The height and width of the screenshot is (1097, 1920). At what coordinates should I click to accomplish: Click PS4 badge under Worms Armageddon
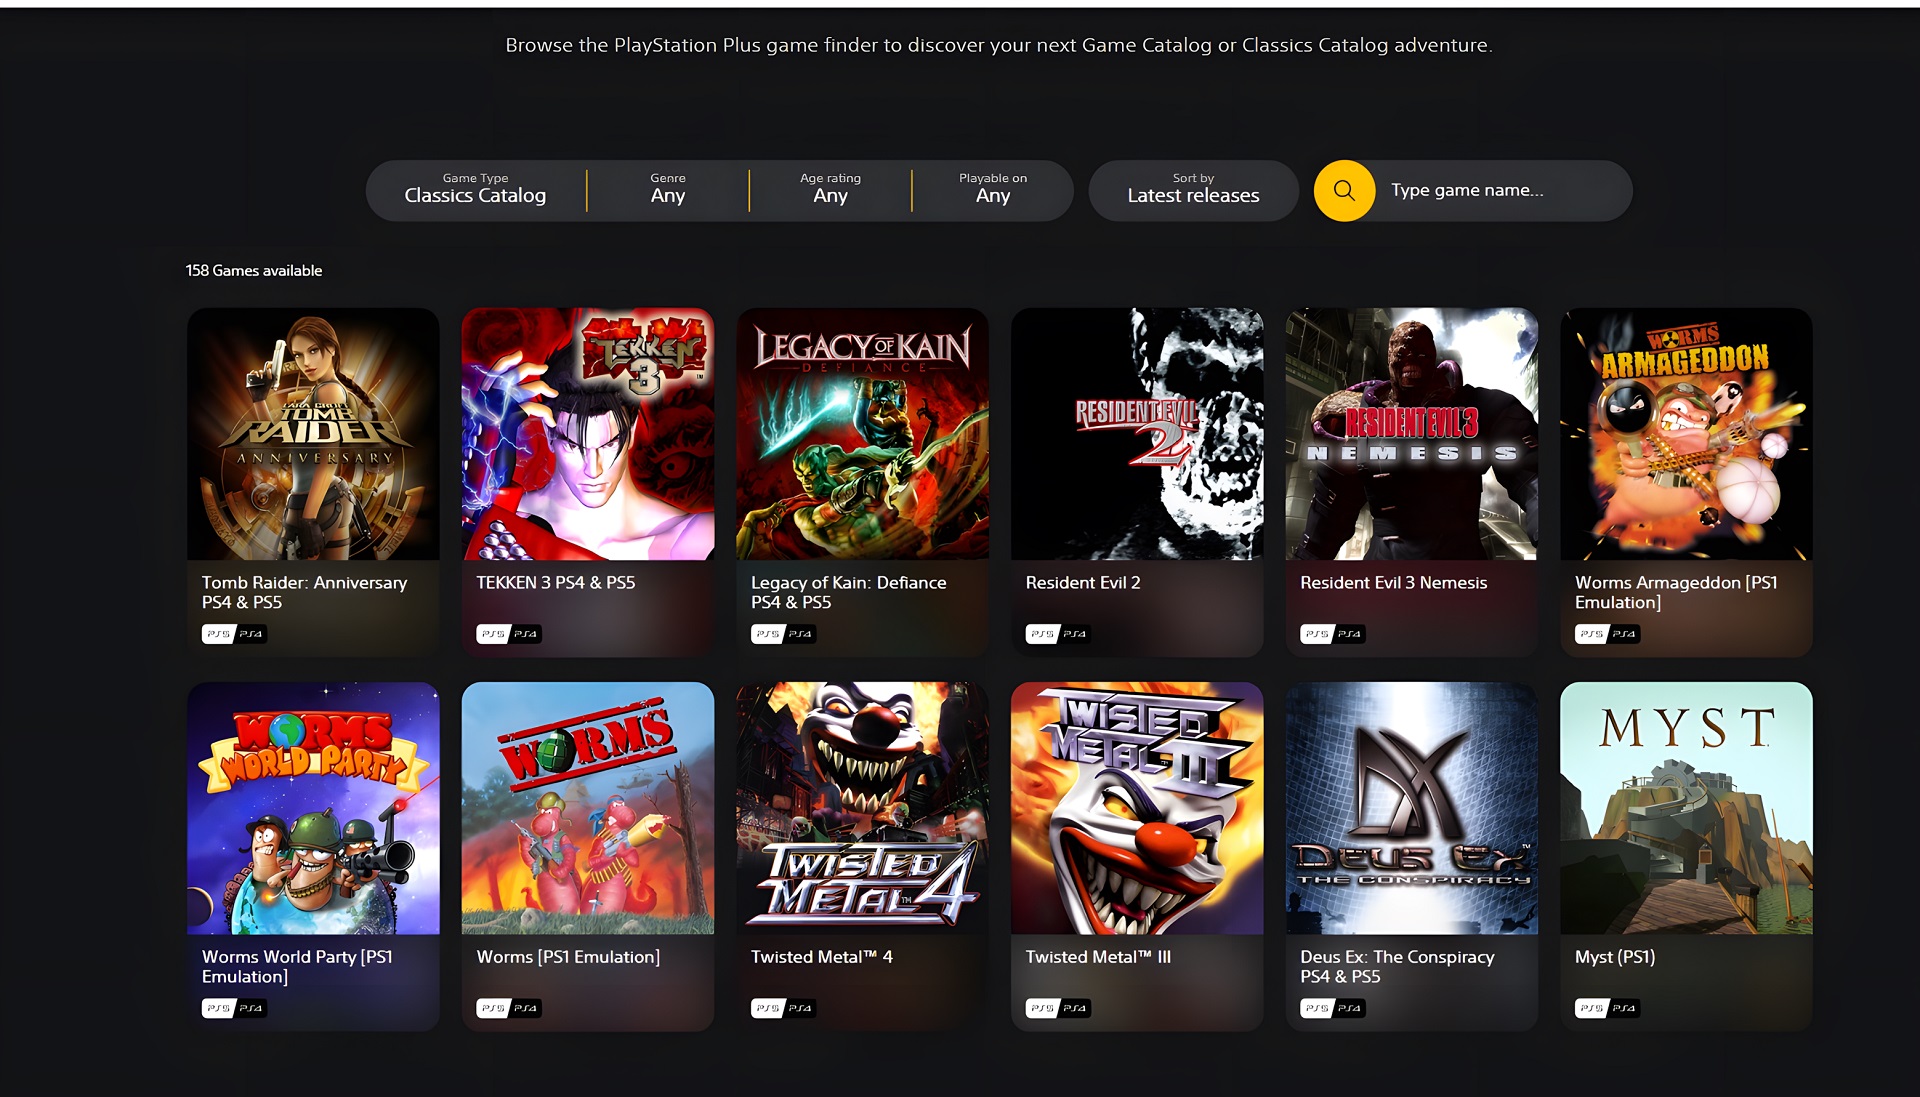(x=1624, y=634)
